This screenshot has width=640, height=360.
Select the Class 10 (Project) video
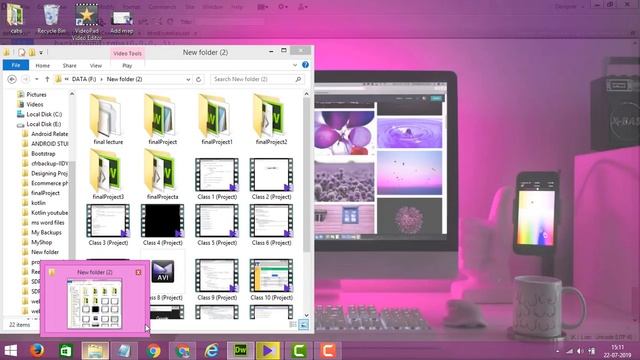[271, 280]
